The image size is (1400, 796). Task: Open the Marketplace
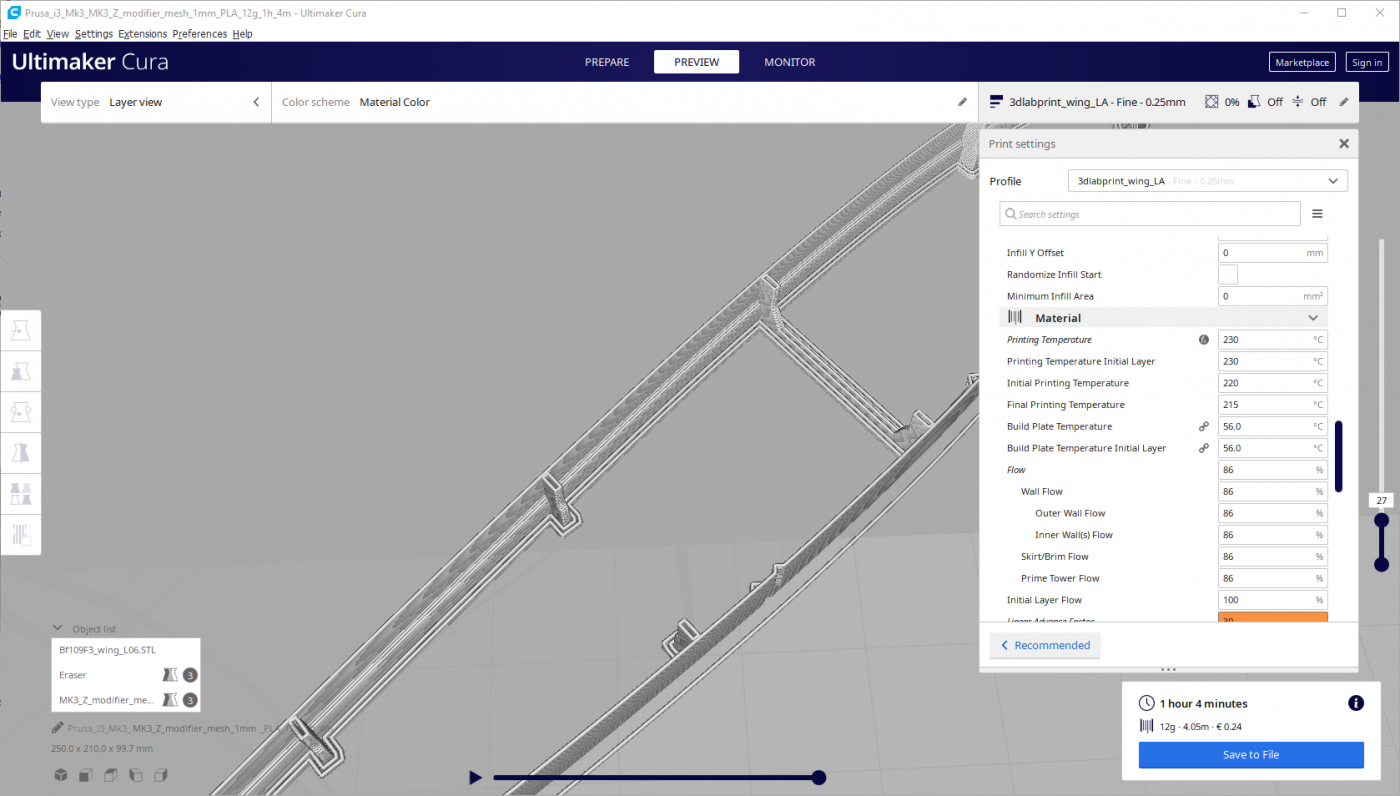tap(1302, 61)
